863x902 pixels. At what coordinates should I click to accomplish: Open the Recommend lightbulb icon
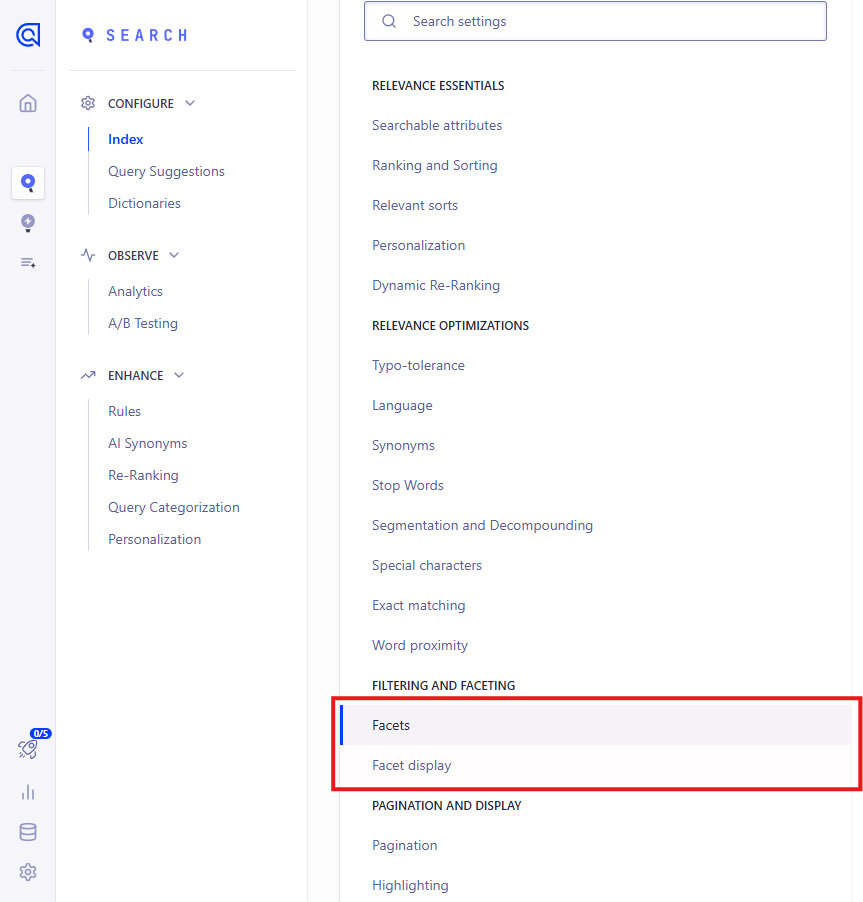pyautogui.click(x=28, y=223)
